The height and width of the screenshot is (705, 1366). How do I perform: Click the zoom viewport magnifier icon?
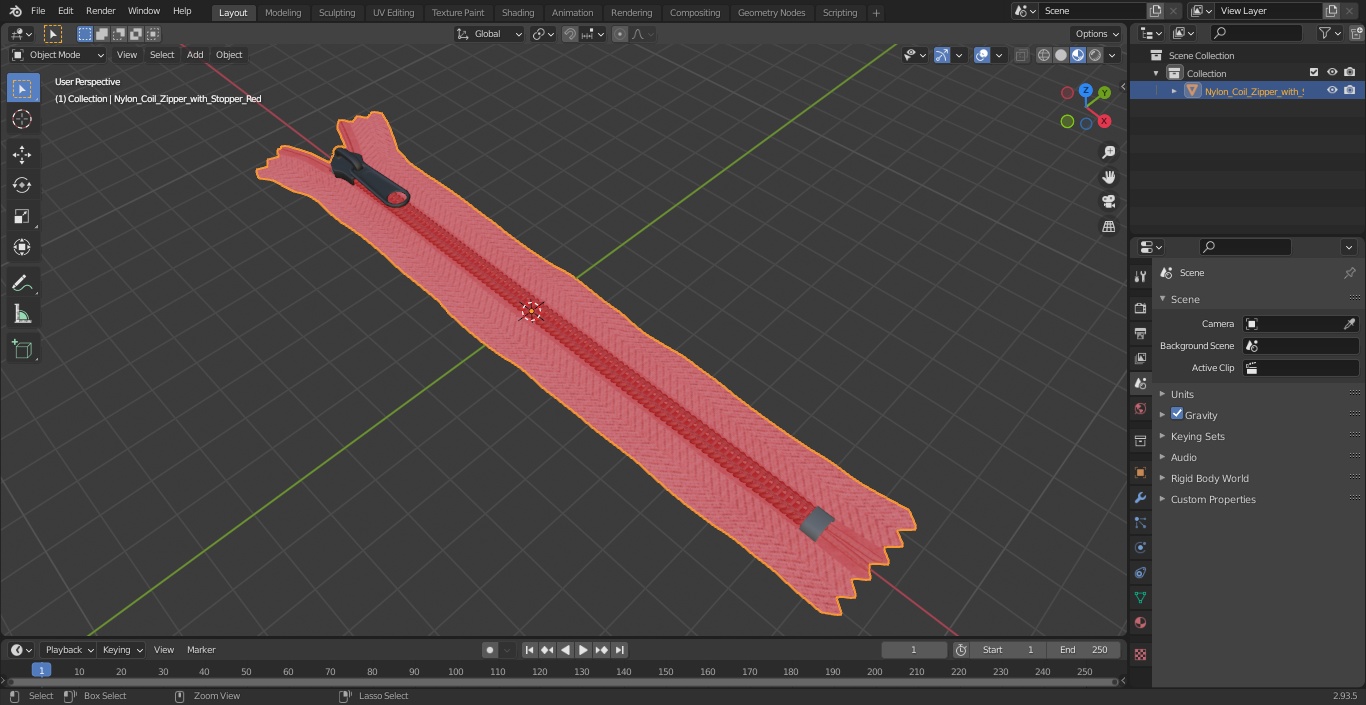tap(1108, 152)
